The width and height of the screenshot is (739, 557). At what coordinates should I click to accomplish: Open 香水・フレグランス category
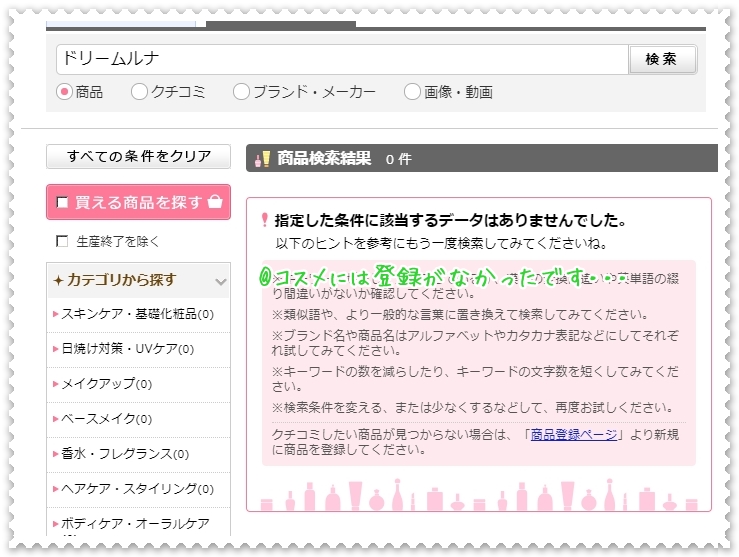tap(118, 454)
